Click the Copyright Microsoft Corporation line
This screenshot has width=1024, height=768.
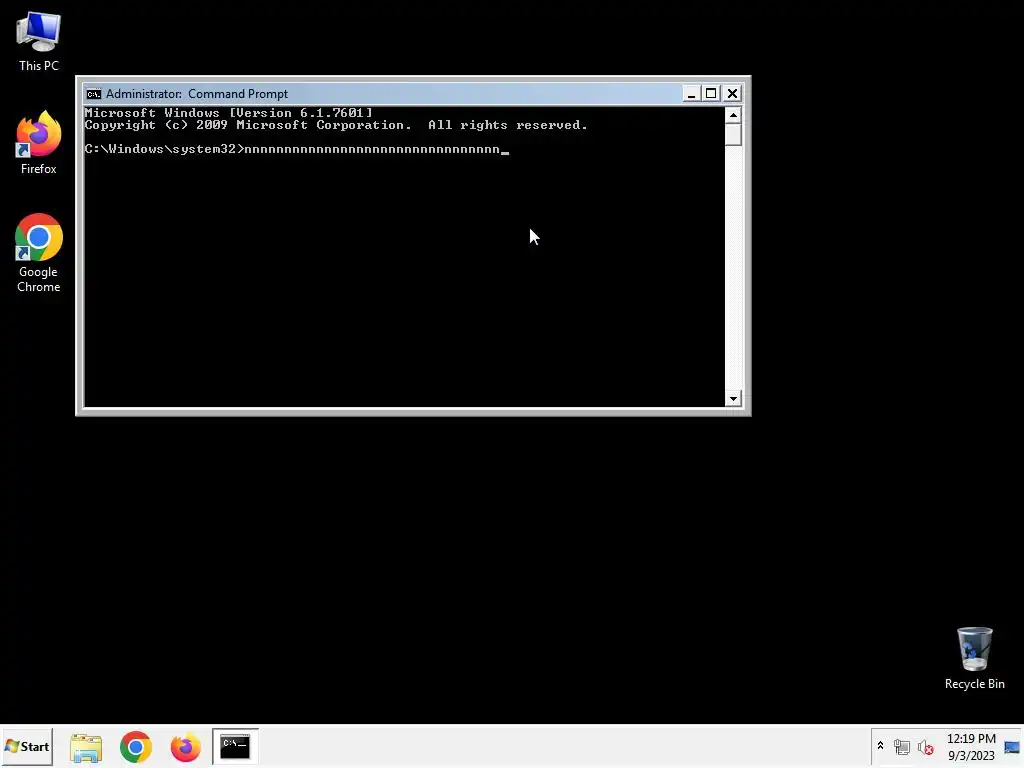336,125
